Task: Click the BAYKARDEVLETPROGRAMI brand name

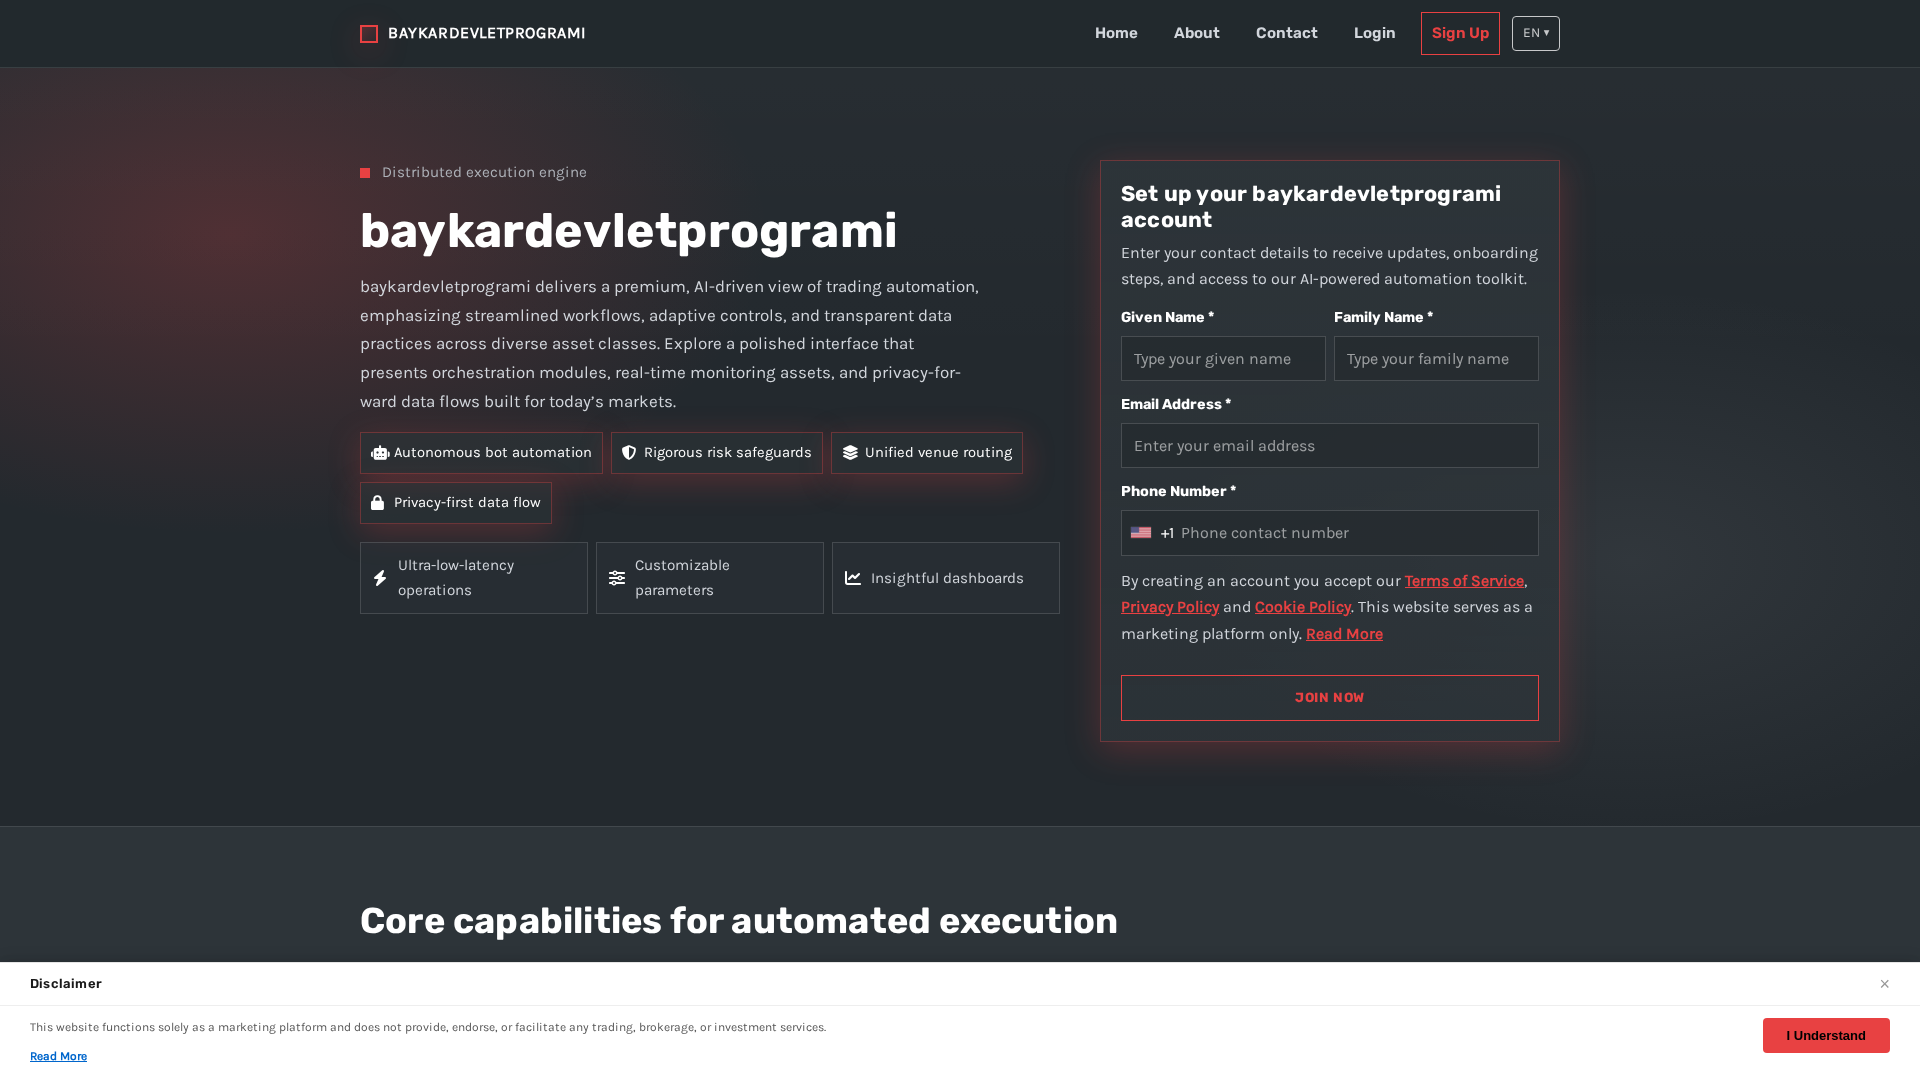Action: 486,34
